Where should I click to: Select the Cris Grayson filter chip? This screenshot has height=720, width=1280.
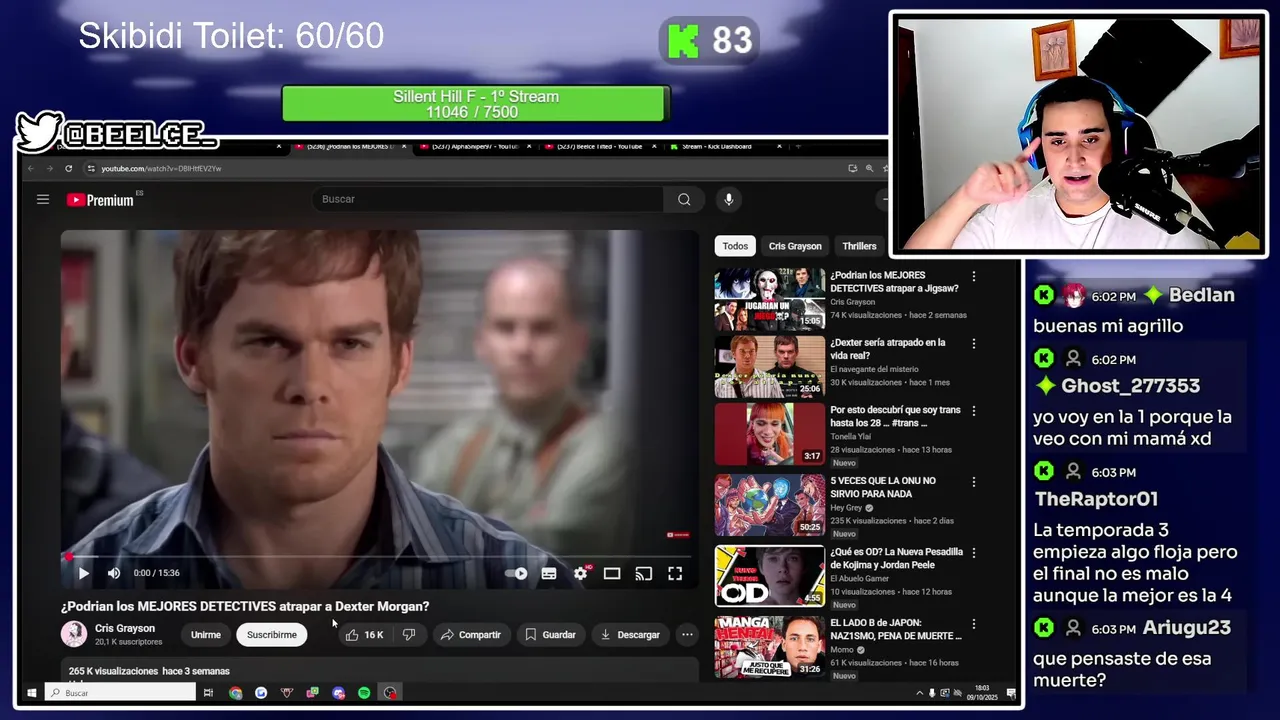point(795,246)
